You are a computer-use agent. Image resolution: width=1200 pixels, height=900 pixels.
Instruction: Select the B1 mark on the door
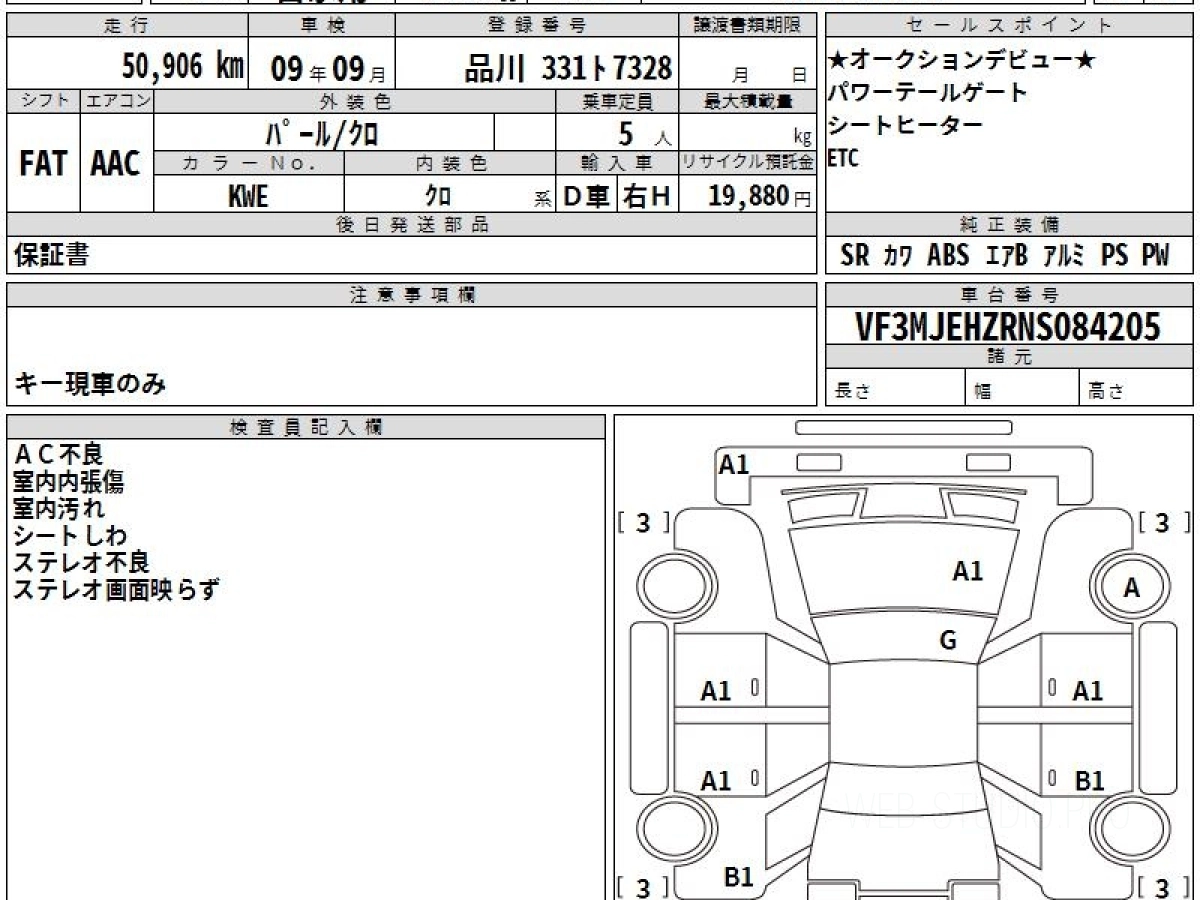1088,781
